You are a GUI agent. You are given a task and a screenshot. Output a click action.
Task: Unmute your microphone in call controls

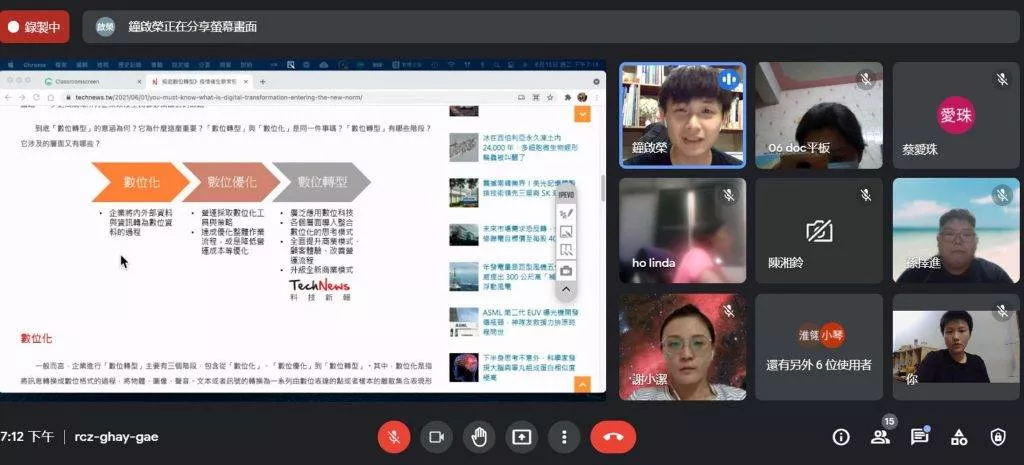[x=394, y=437]
